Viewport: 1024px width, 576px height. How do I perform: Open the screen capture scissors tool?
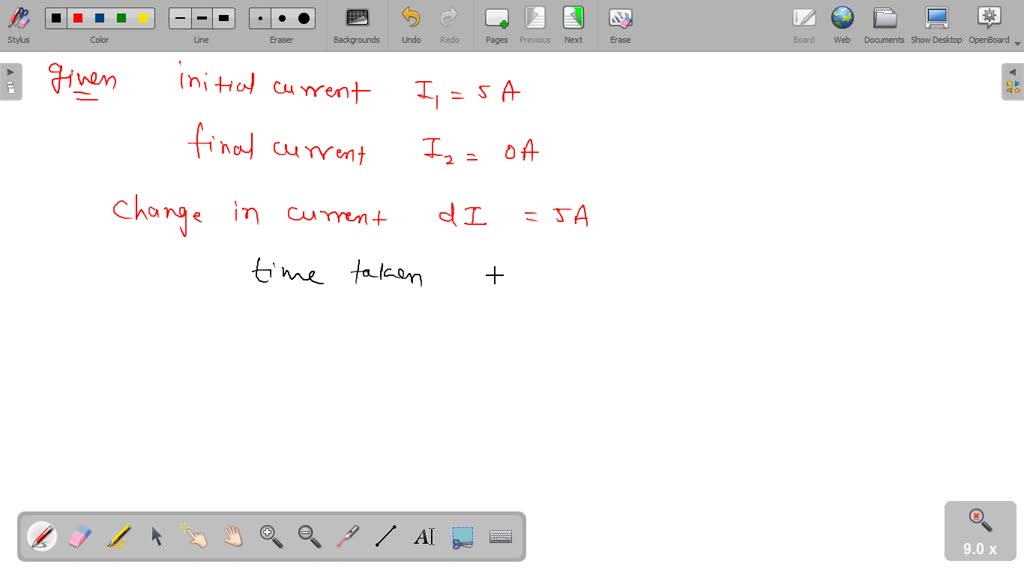pos(461,537)
